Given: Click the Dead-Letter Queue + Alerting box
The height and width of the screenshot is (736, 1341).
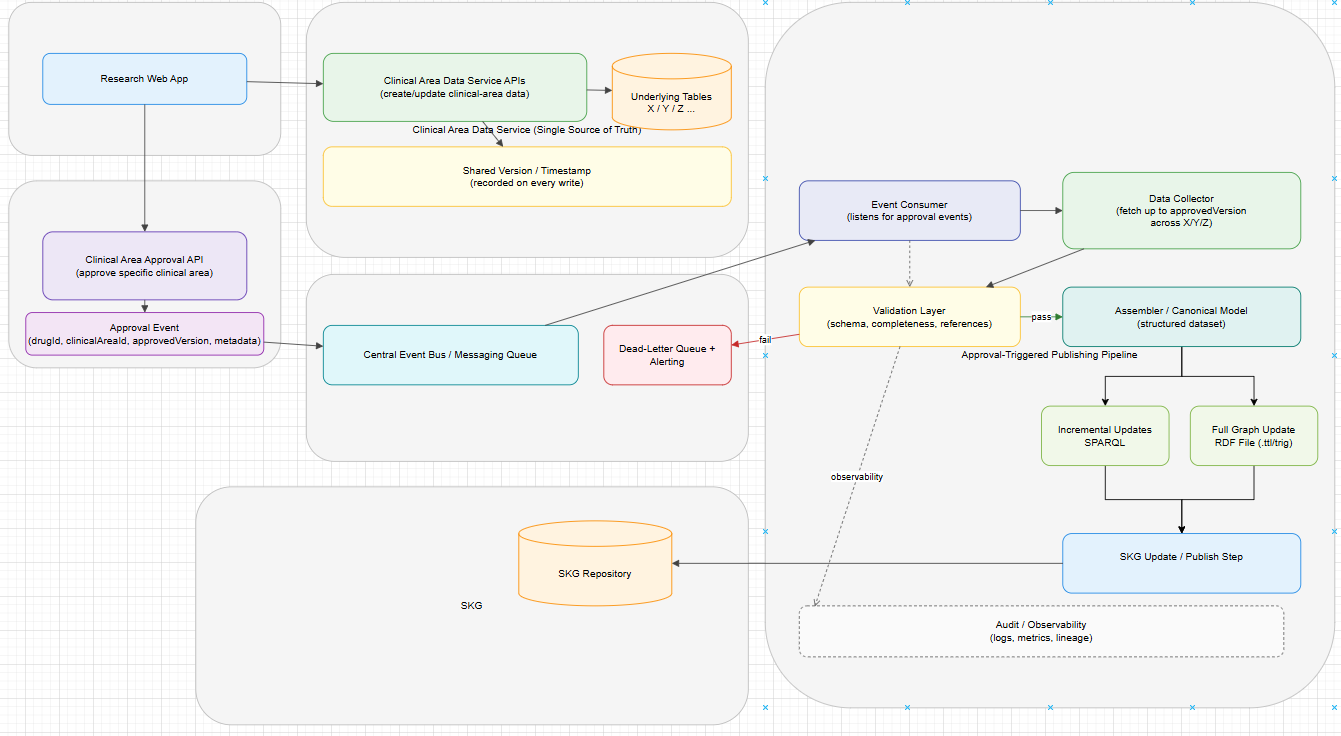Looking at the screenshot, I should click(667, 355).
